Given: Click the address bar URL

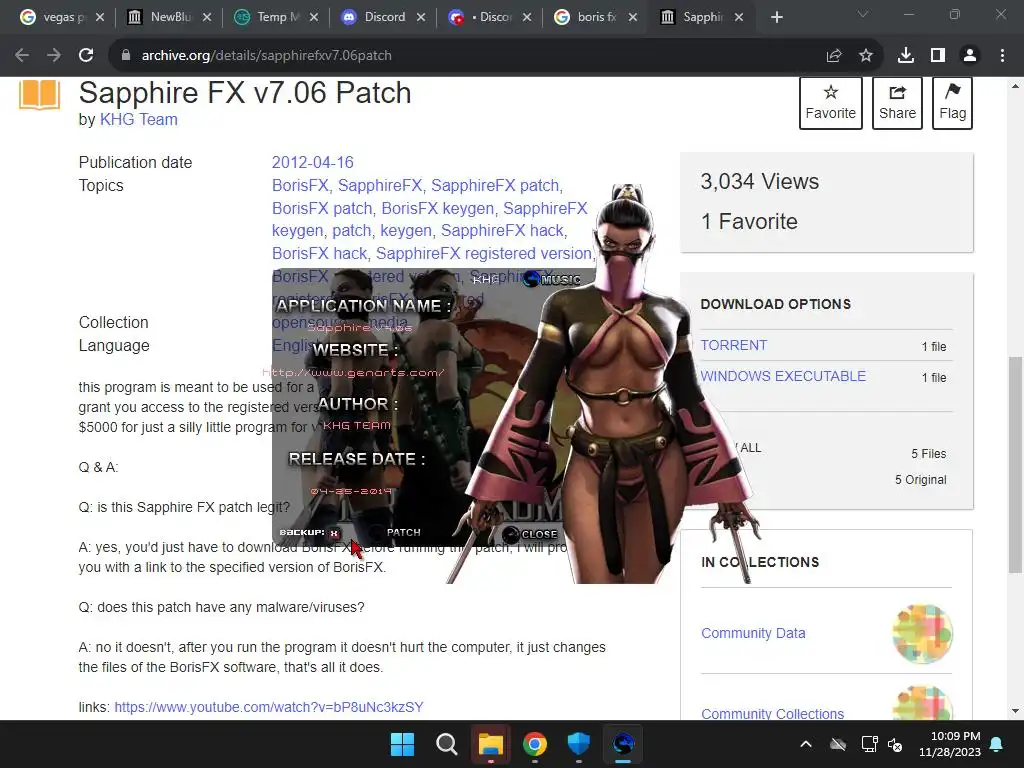Looking at the screenshot, I should tap(266, 56).
